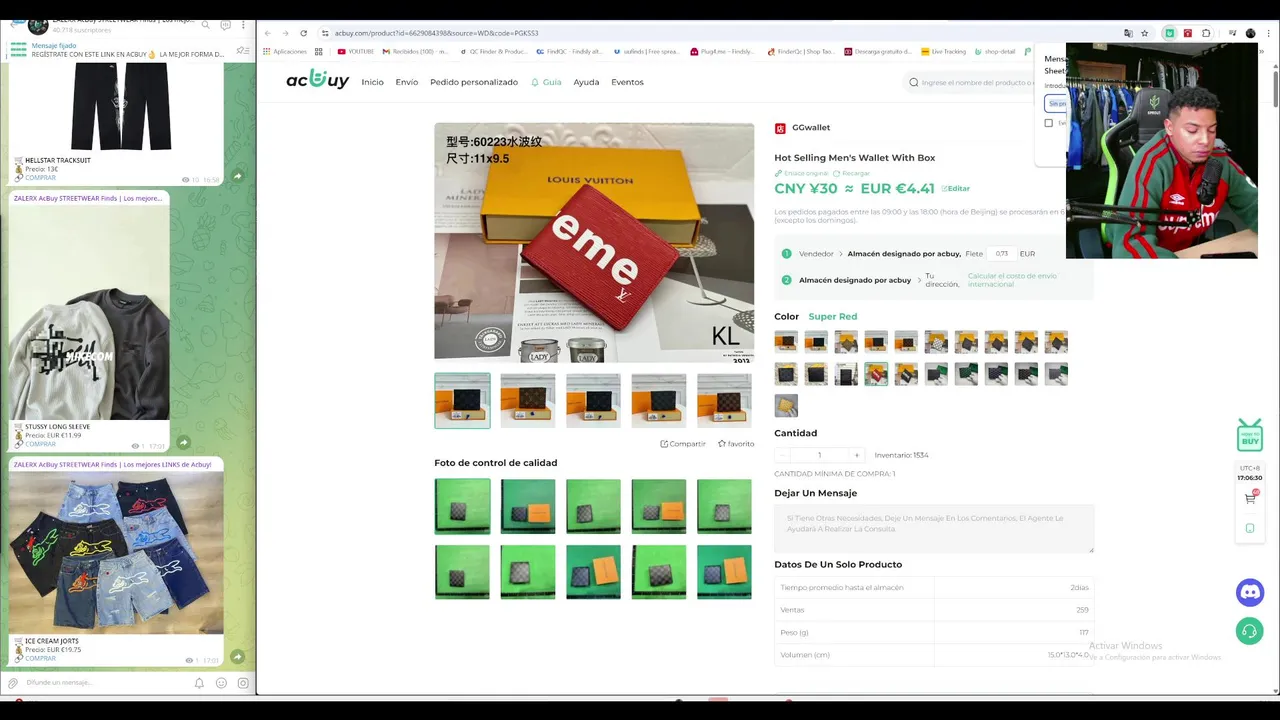The height and width of the screenshot is (720, 1280).
Task: Click 'Calcular el costo de envío internacional'
Action: point(1012,280)
